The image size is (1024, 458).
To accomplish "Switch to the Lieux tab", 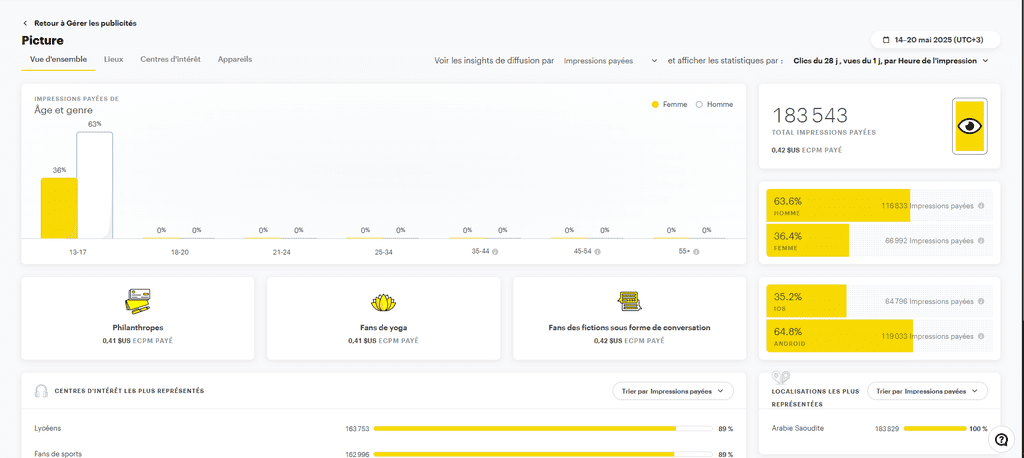I will (114, 59).
